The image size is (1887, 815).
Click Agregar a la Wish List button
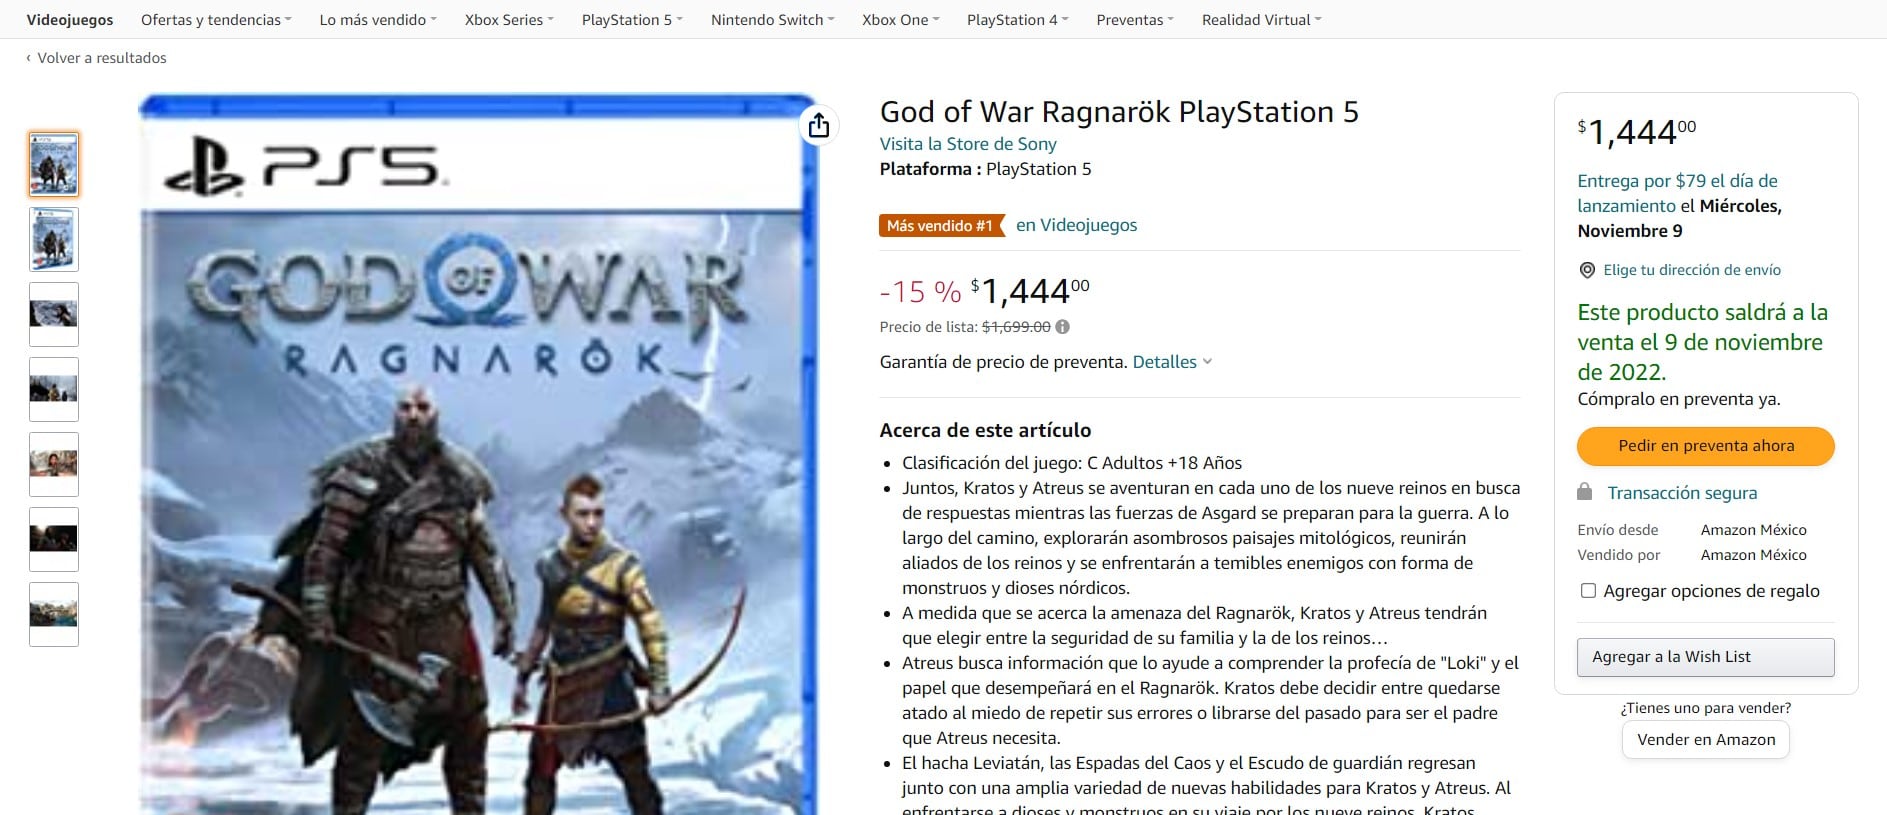(x=1706, y=657)
